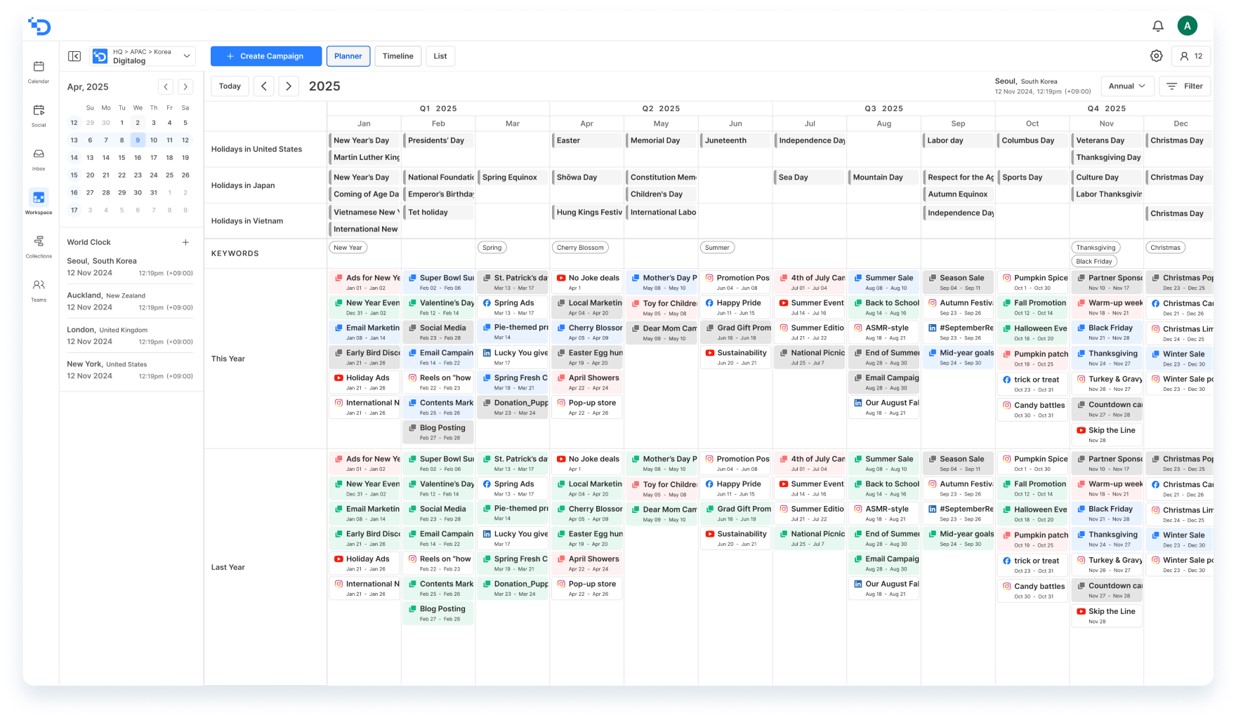The width and height of the screenshot is (1236, 720).
Task: Open the Calendar sidebar icon
Action: [38, 70]
